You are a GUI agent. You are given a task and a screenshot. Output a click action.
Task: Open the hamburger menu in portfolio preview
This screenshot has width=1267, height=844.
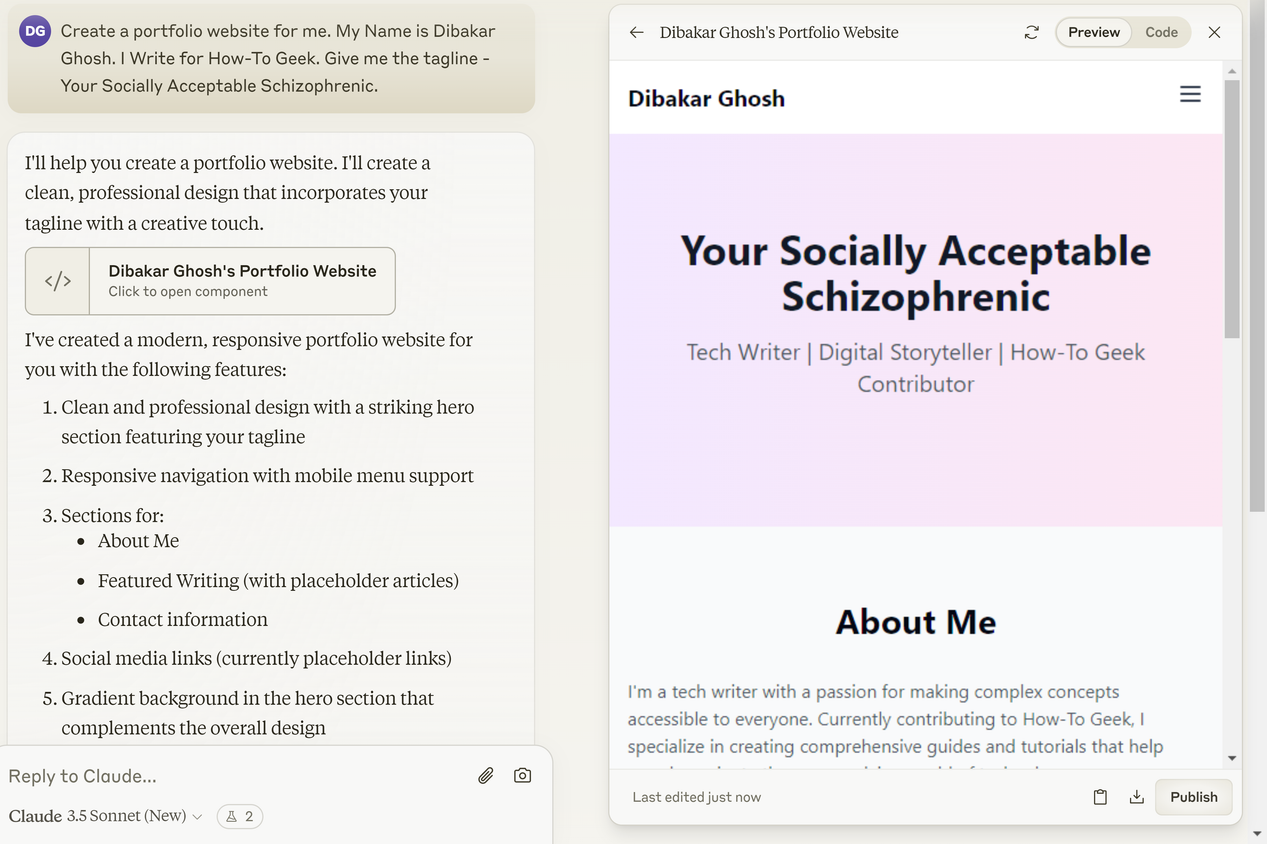1190,94
